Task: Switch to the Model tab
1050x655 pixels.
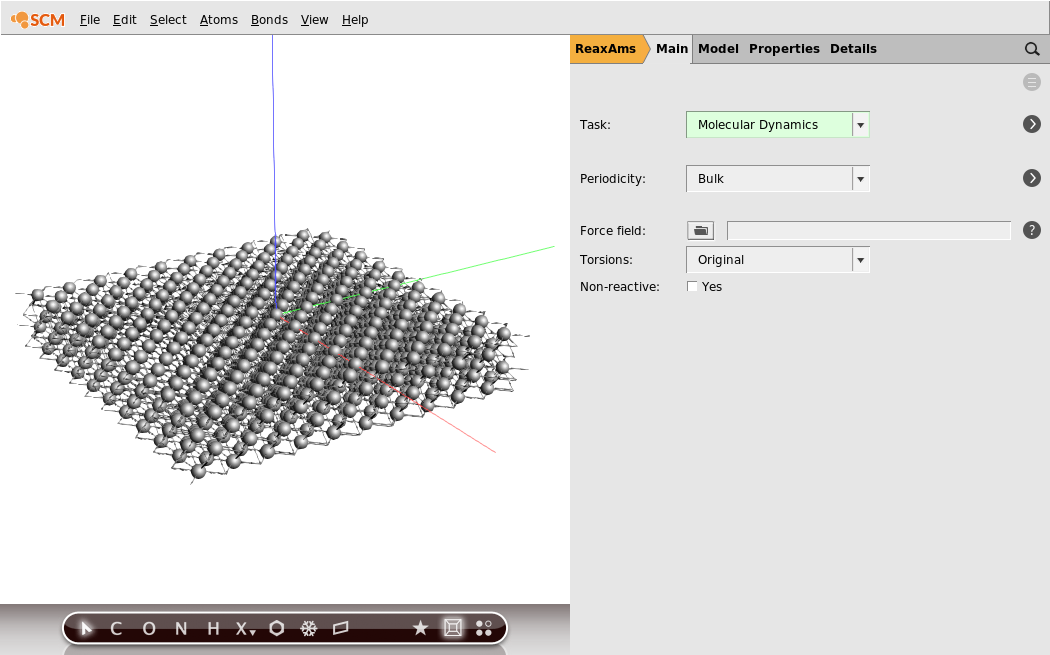Action: coord(719,49)
